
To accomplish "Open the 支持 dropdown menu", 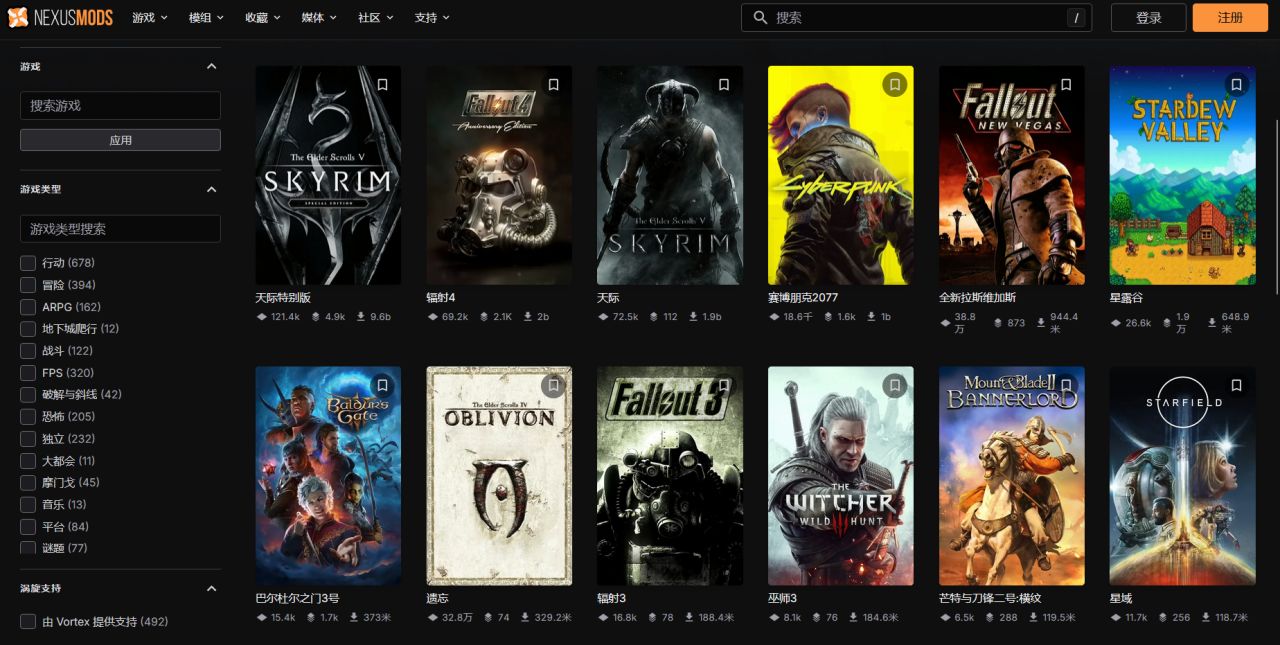I will coord(432,18).
